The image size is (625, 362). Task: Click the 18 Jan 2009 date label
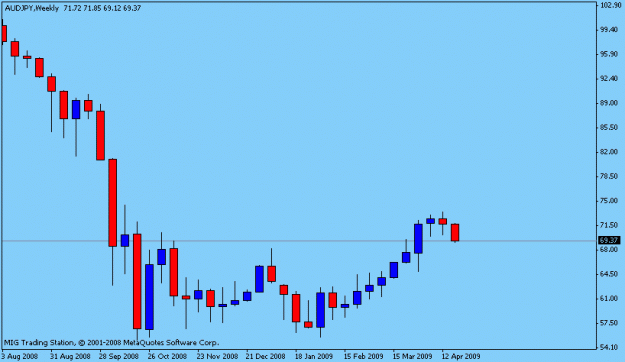pyautogui.click(x=314, y=356)
